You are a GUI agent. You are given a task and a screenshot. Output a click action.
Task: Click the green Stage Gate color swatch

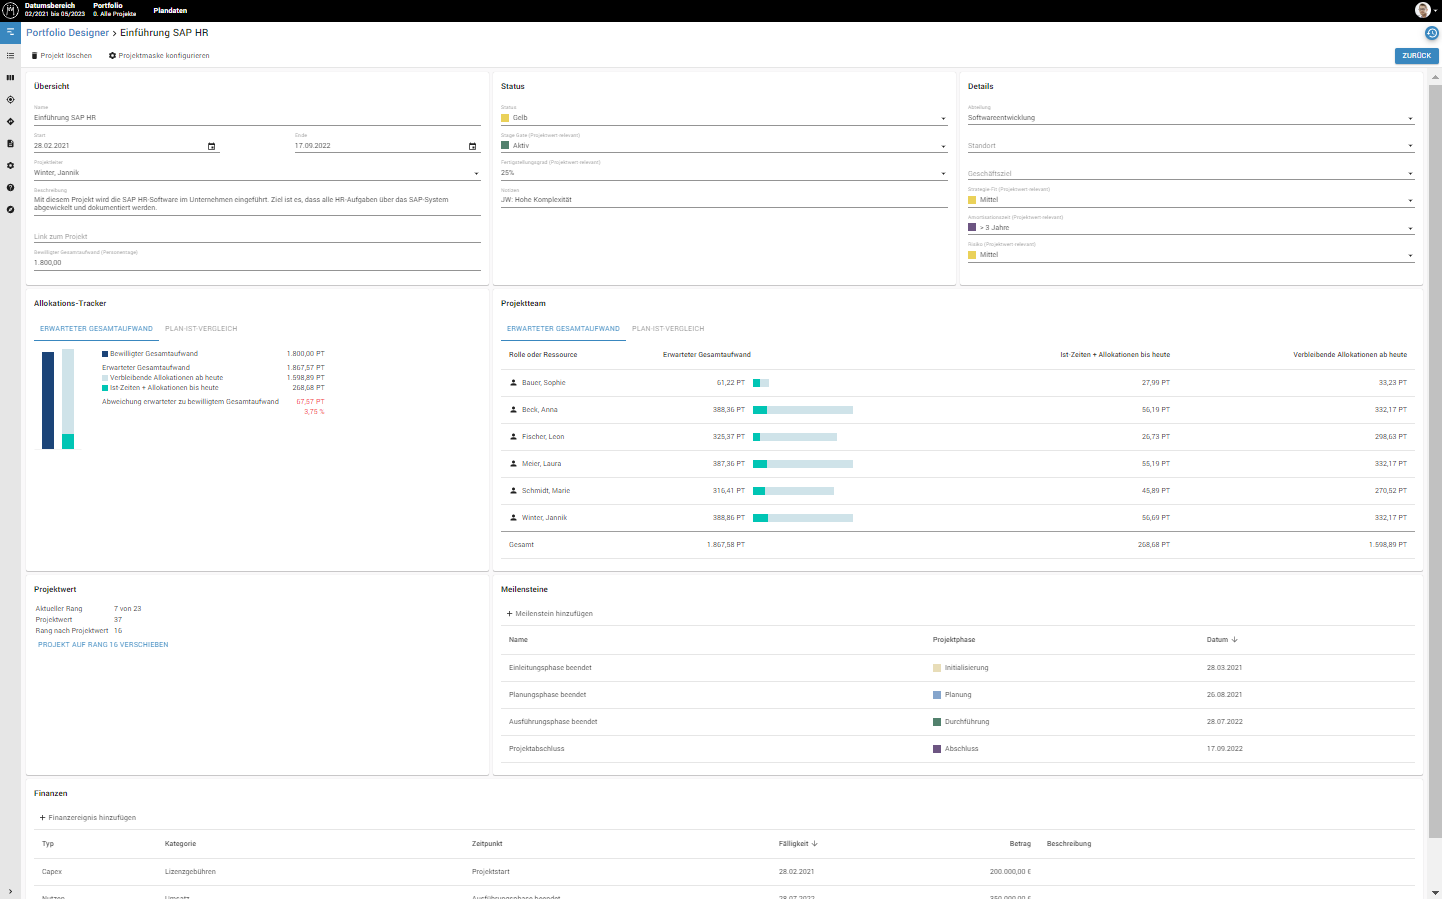[x=505, y=146]
